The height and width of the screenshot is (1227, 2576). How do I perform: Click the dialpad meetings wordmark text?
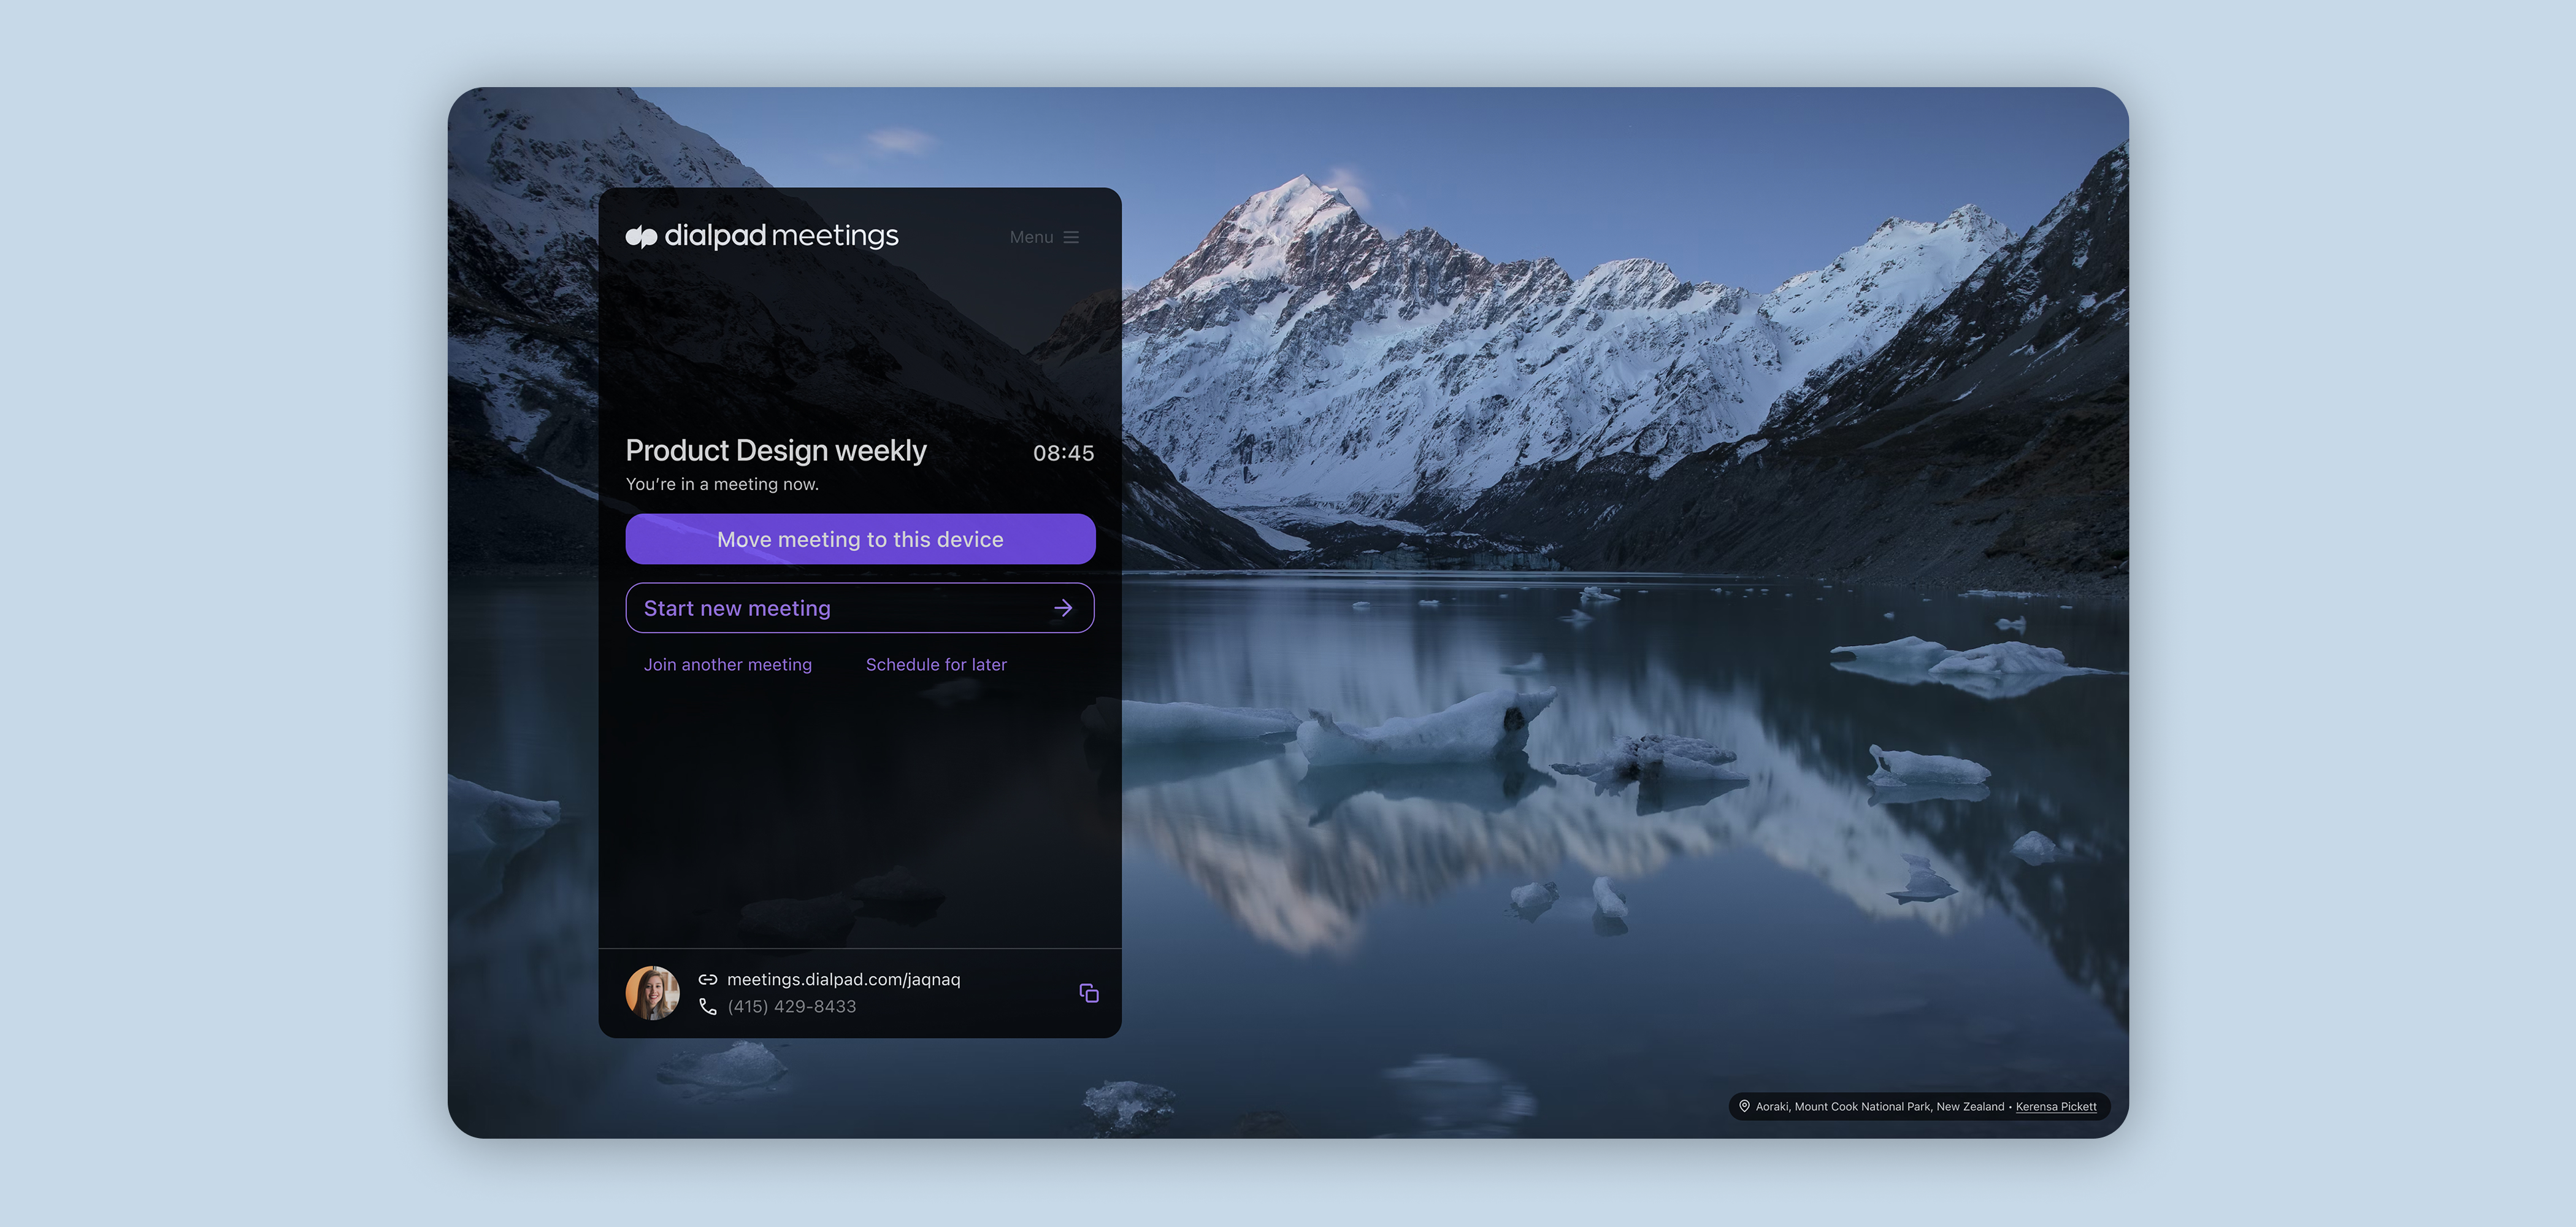pyautogui.click(x=781, y=236)
